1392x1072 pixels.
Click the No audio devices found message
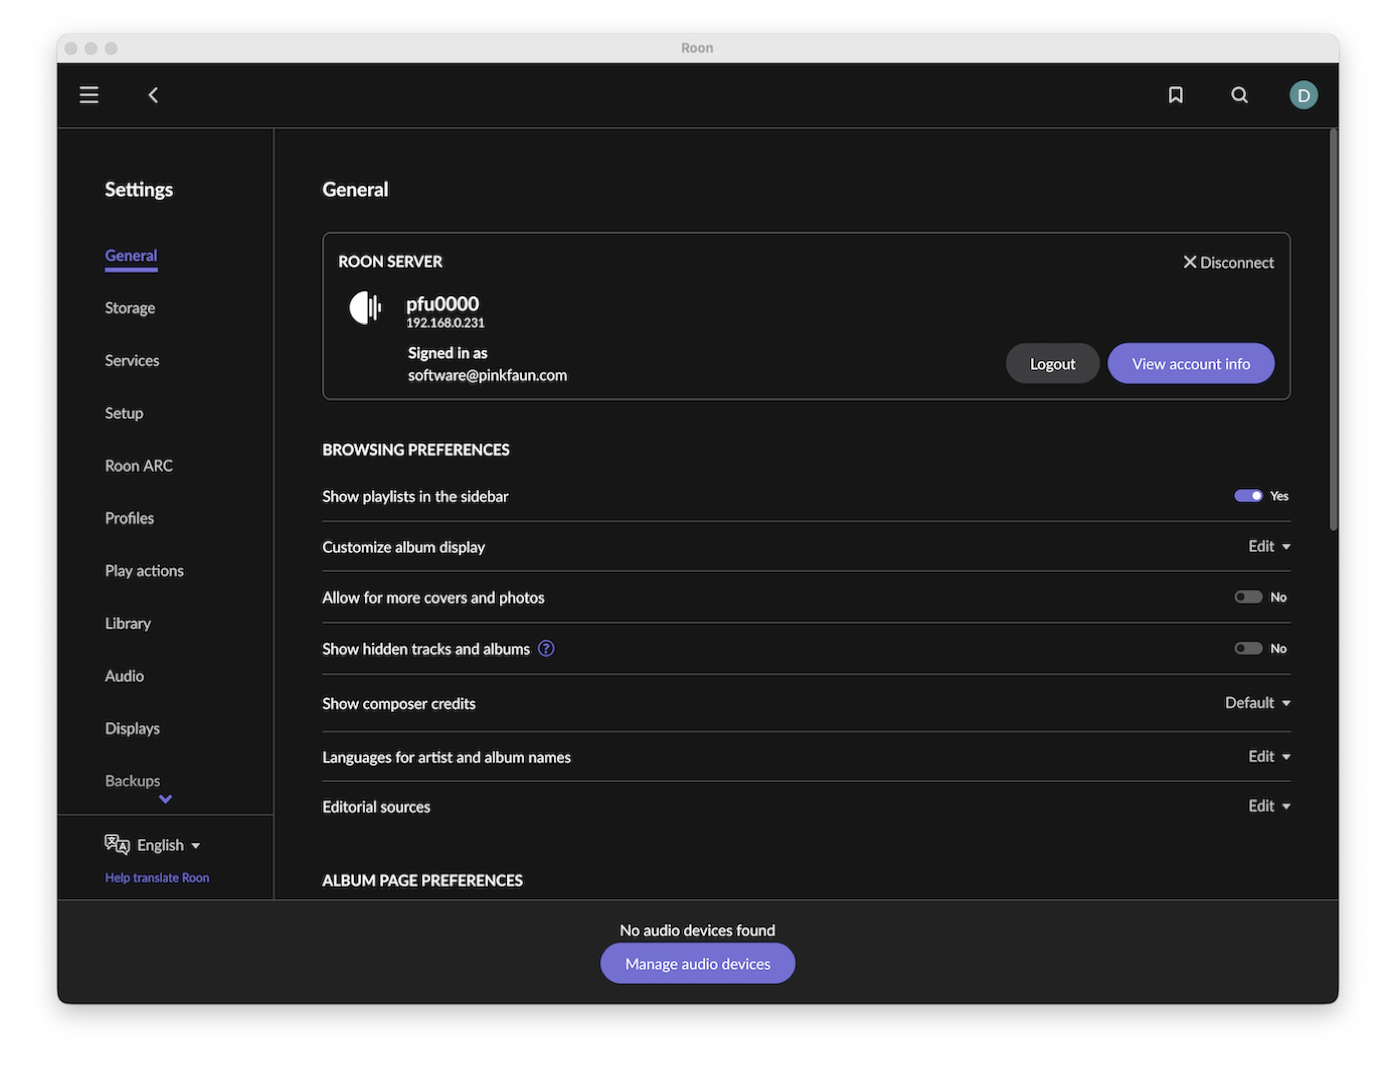pyautogui.click(x=697, y=930)
